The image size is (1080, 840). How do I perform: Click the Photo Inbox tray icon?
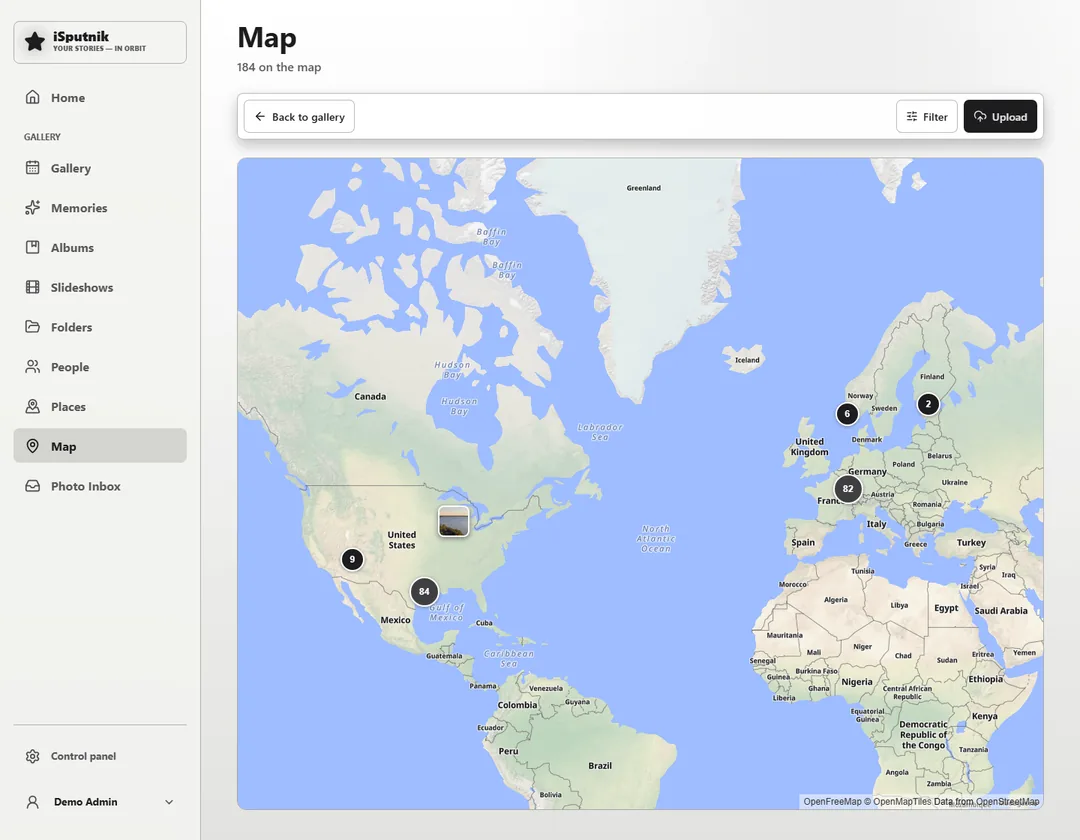[x=32, y=486]
